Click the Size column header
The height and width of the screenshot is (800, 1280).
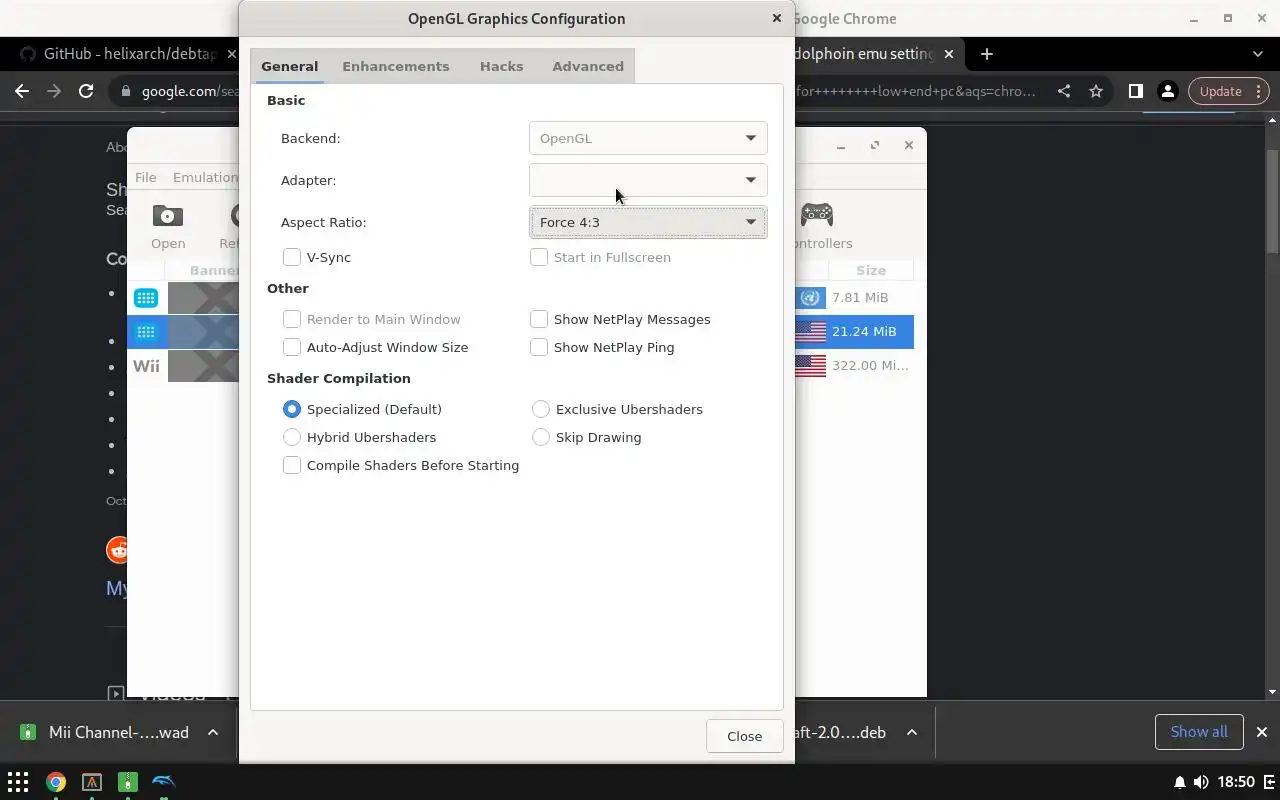(871, 270)
